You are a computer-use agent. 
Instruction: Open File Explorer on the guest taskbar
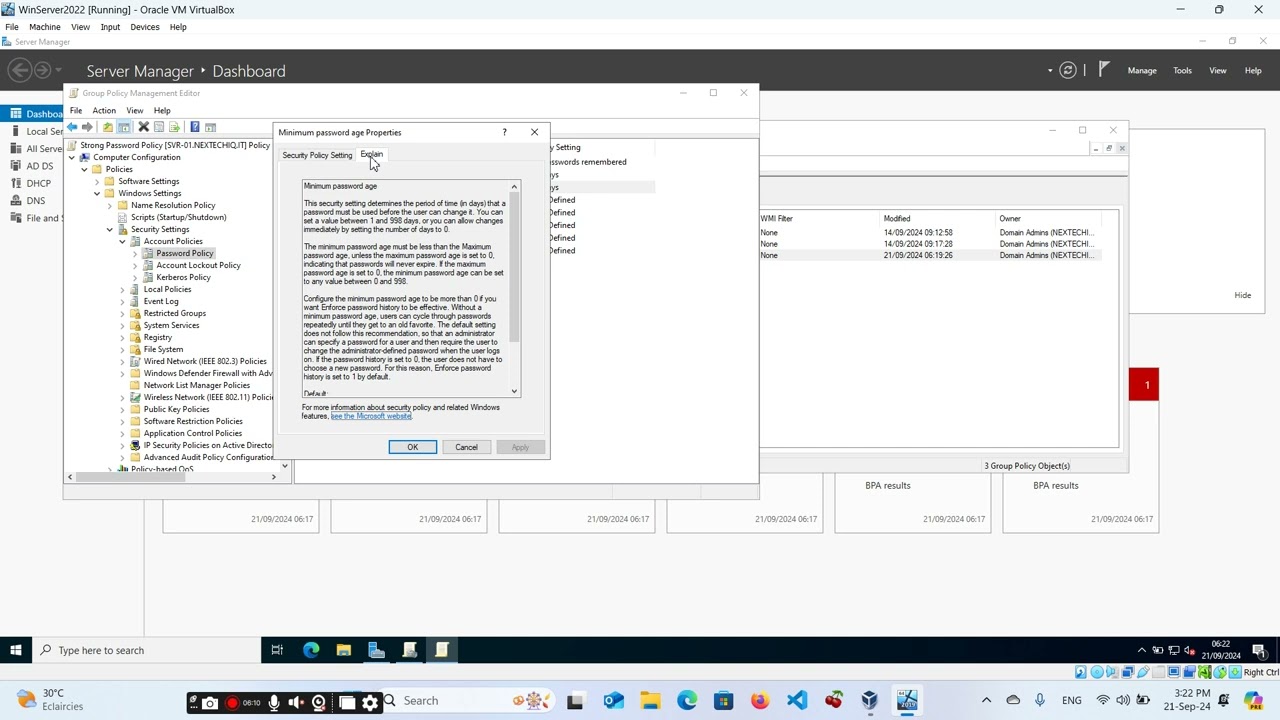(x=344, y=650)
